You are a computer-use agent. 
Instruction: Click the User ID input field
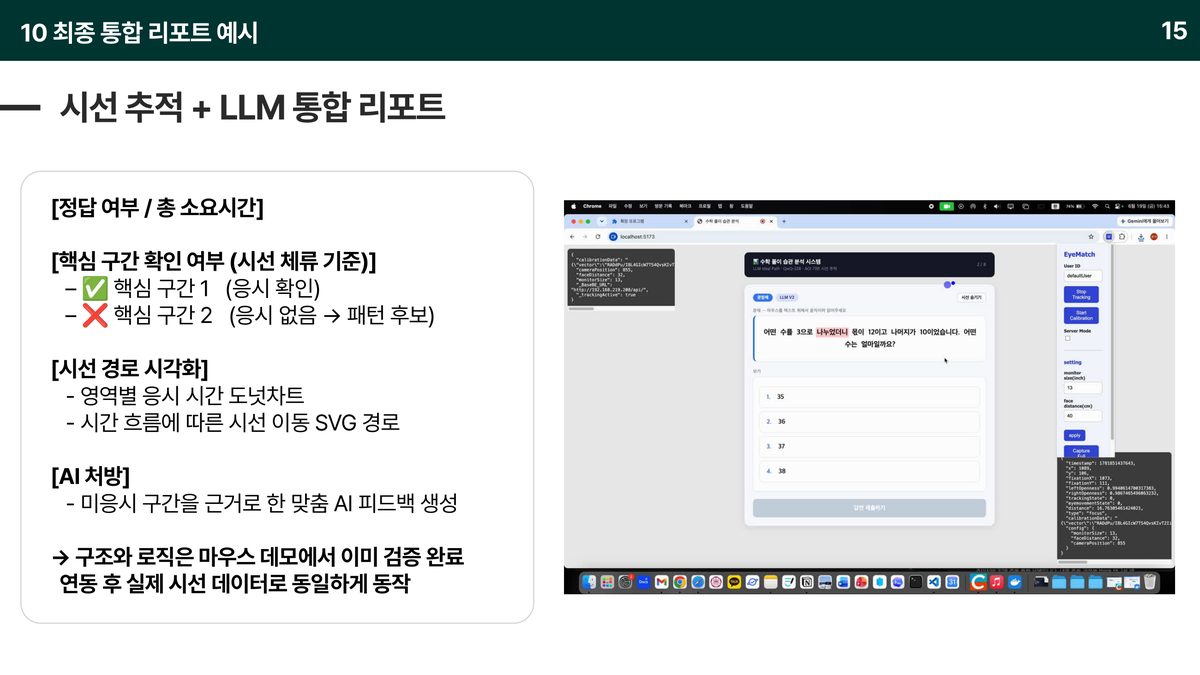click(x=1083, y=275)
